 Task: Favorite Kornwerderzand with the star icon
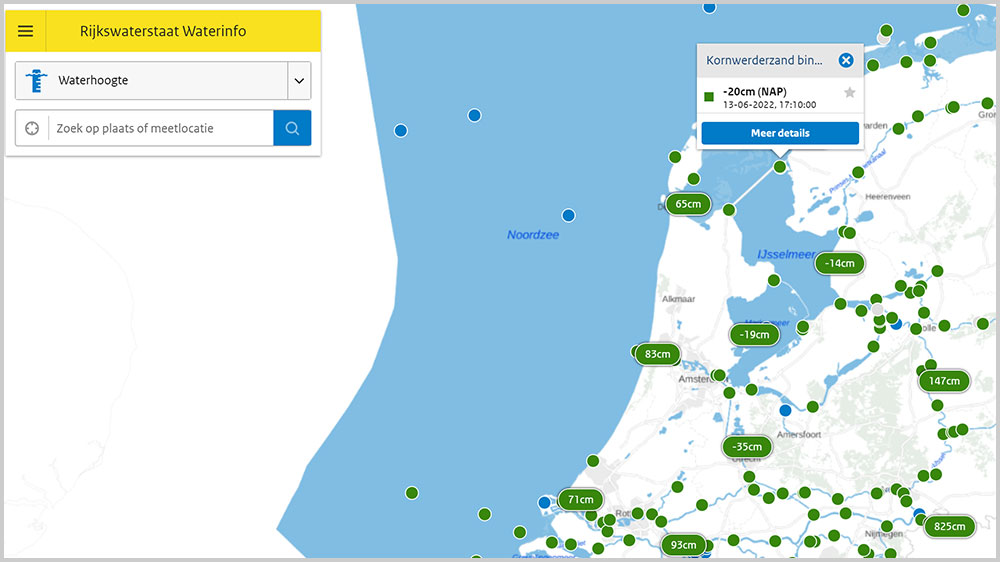(850, 93)
